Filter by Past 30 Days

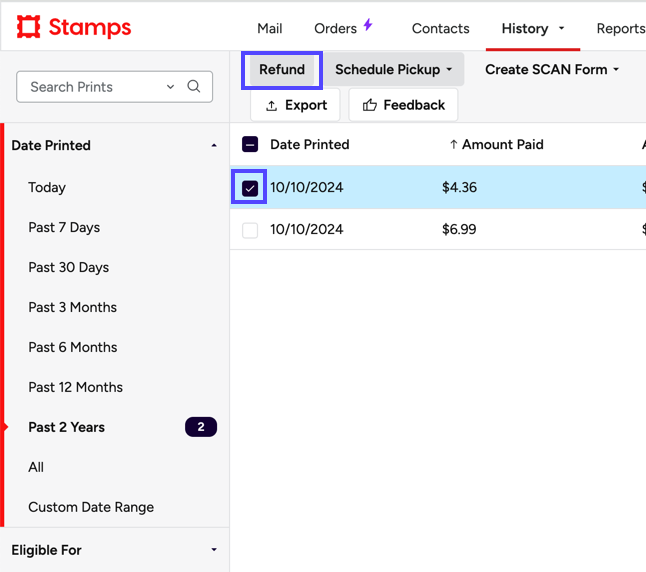pyautogui.click(x=68, y=267)
